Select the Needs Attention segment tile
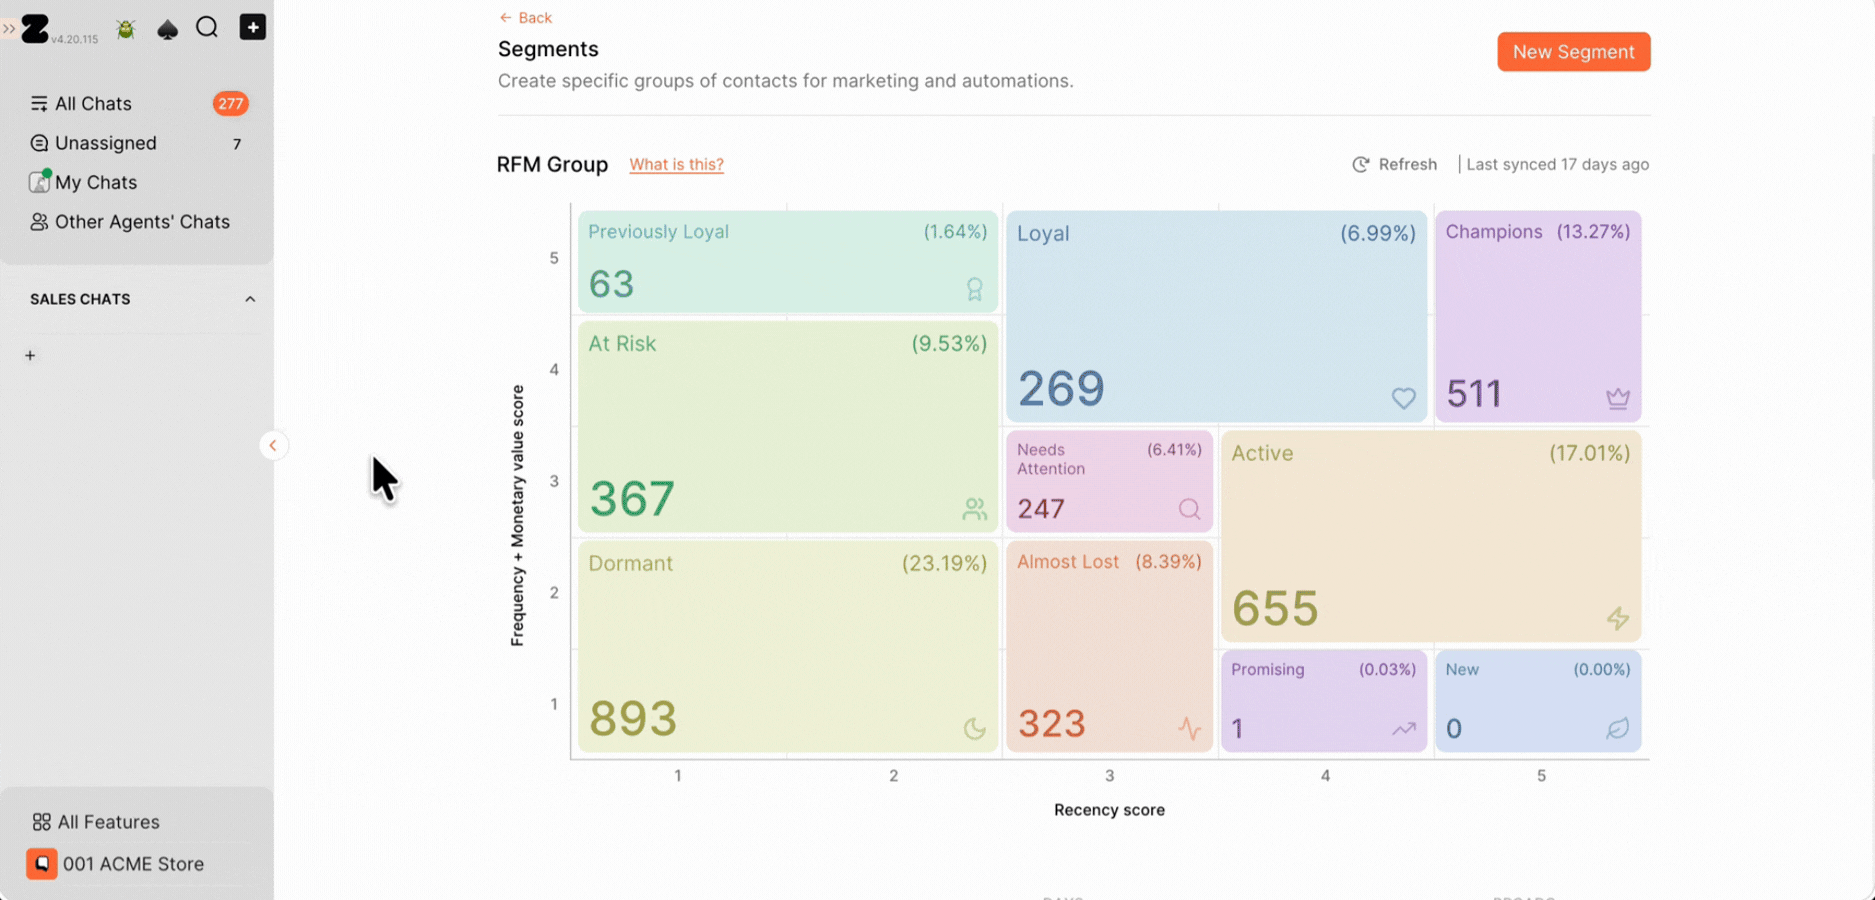Viewport: 1875px width, 900px height. tap(1109, 481)
